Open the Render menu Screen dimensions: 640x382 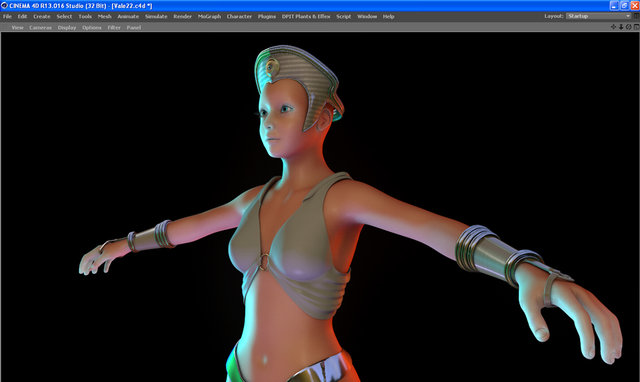coord(182,16)
